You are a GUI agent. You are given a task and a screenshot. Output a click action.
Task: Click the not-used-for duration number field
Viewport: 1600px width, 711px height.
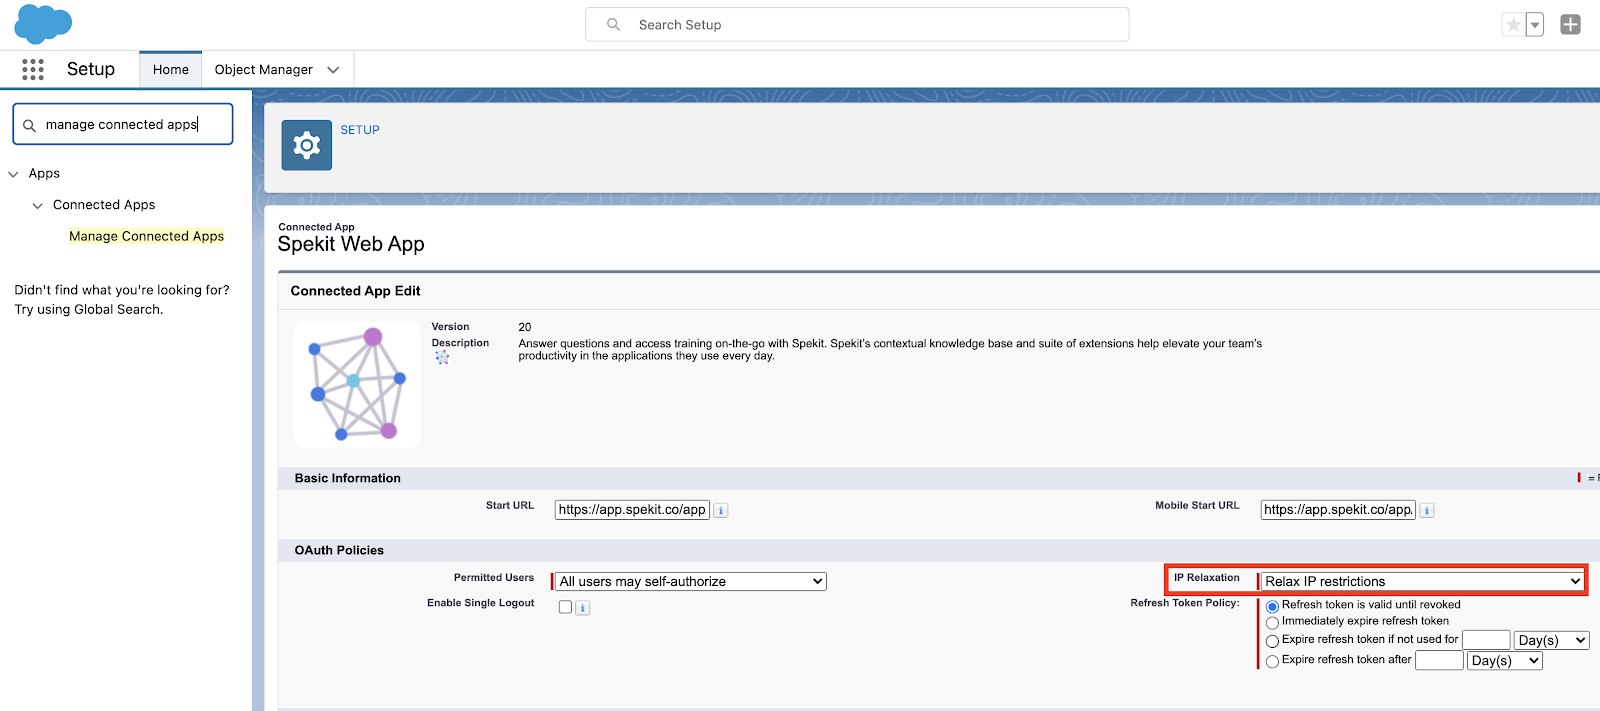pyautogui.click(x=1486, y=640)
